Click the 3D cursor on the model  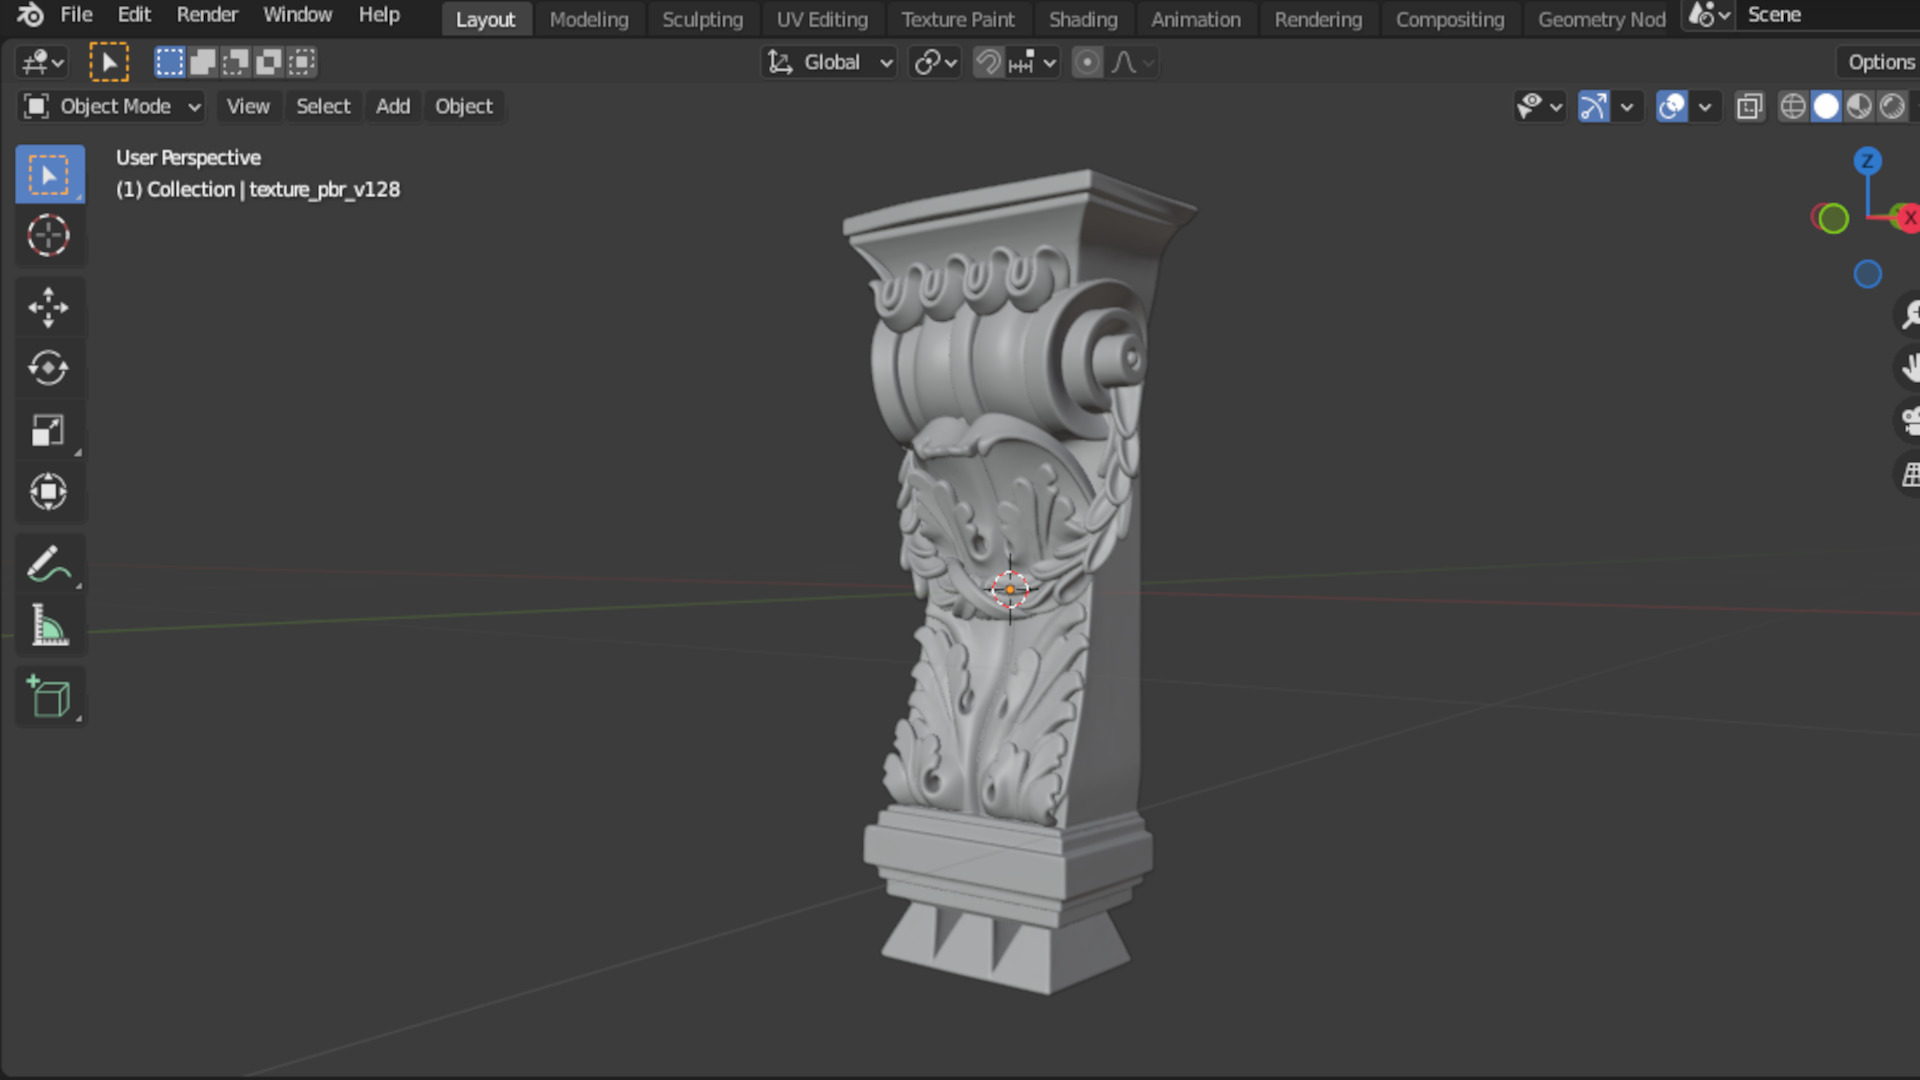[x=1010, y=590]
